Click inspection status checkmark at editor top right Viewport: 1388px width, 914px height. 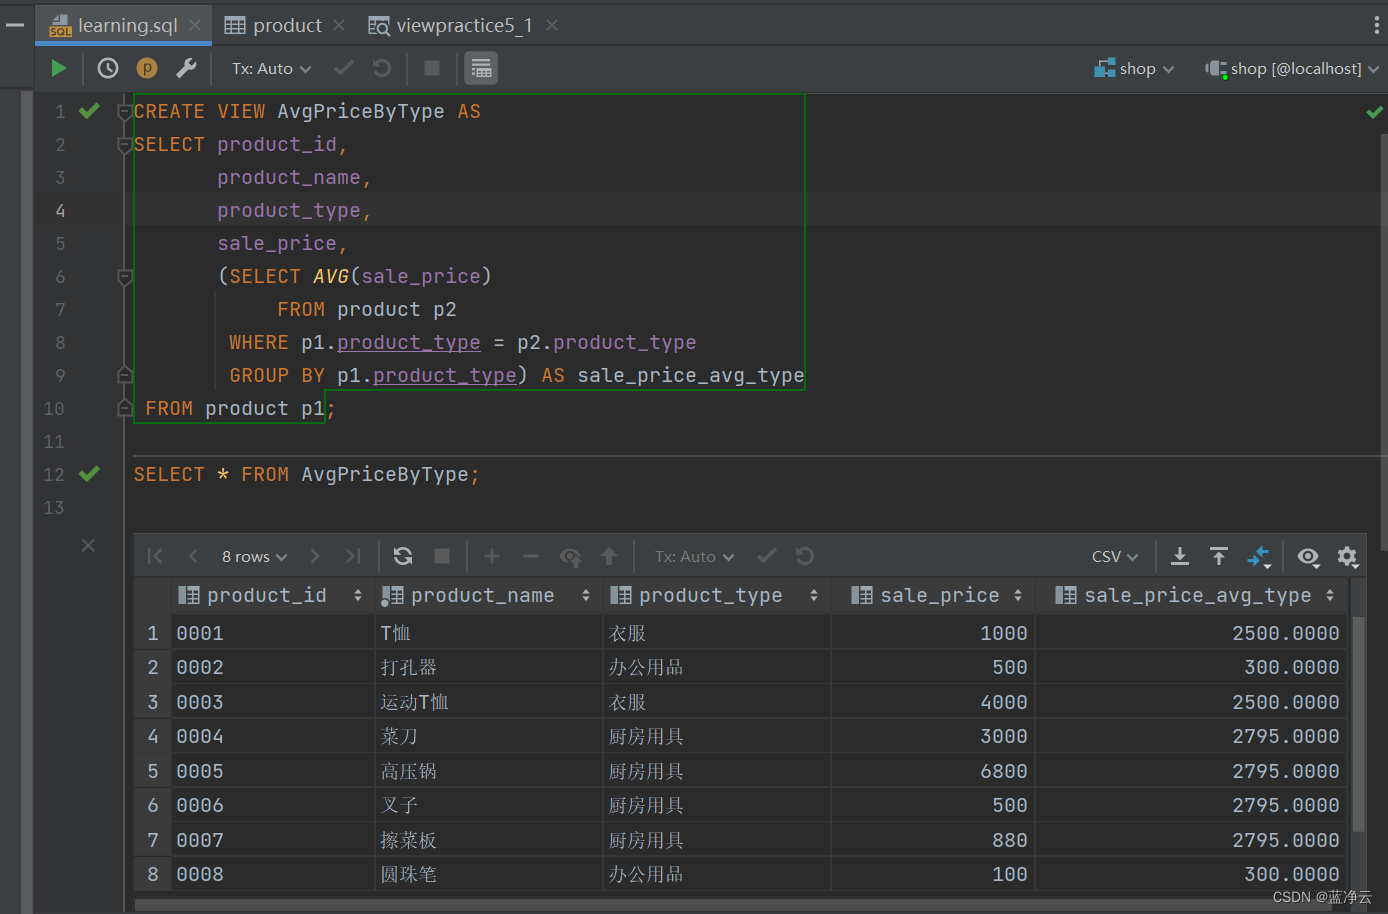click(x=1375, y=112)
